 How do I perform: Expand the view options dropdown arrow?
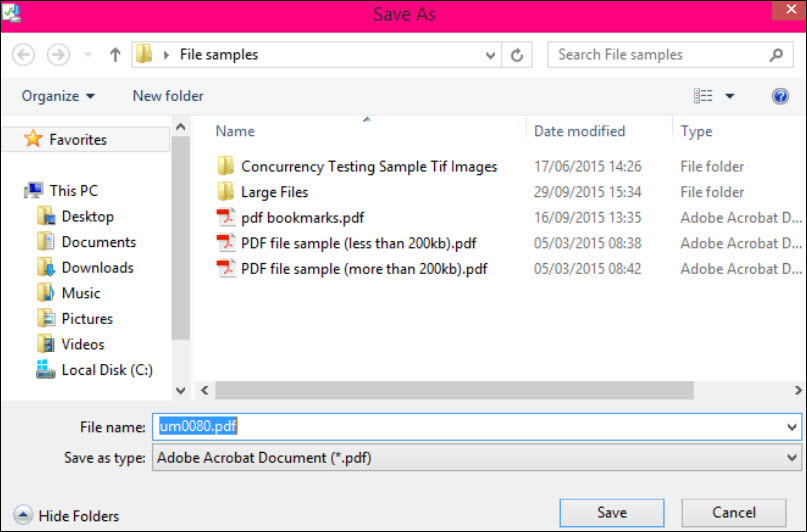pyautogui.click(x=729, y=96)
